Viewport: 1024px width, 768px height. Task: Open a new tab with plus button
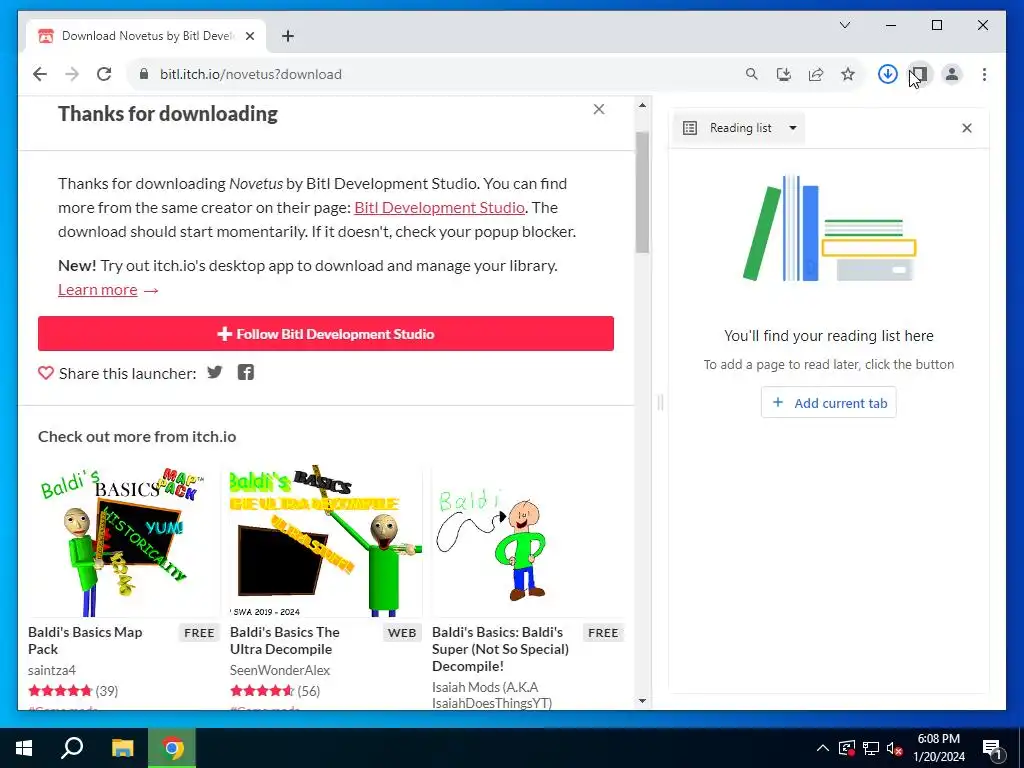(288, 36)
